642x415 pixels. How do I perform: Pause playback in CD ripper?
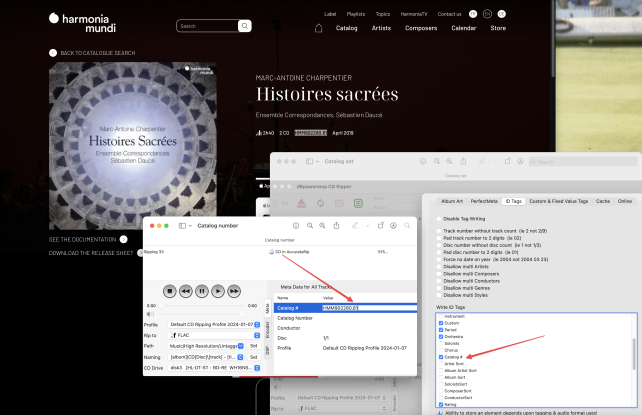coord(202,291)
